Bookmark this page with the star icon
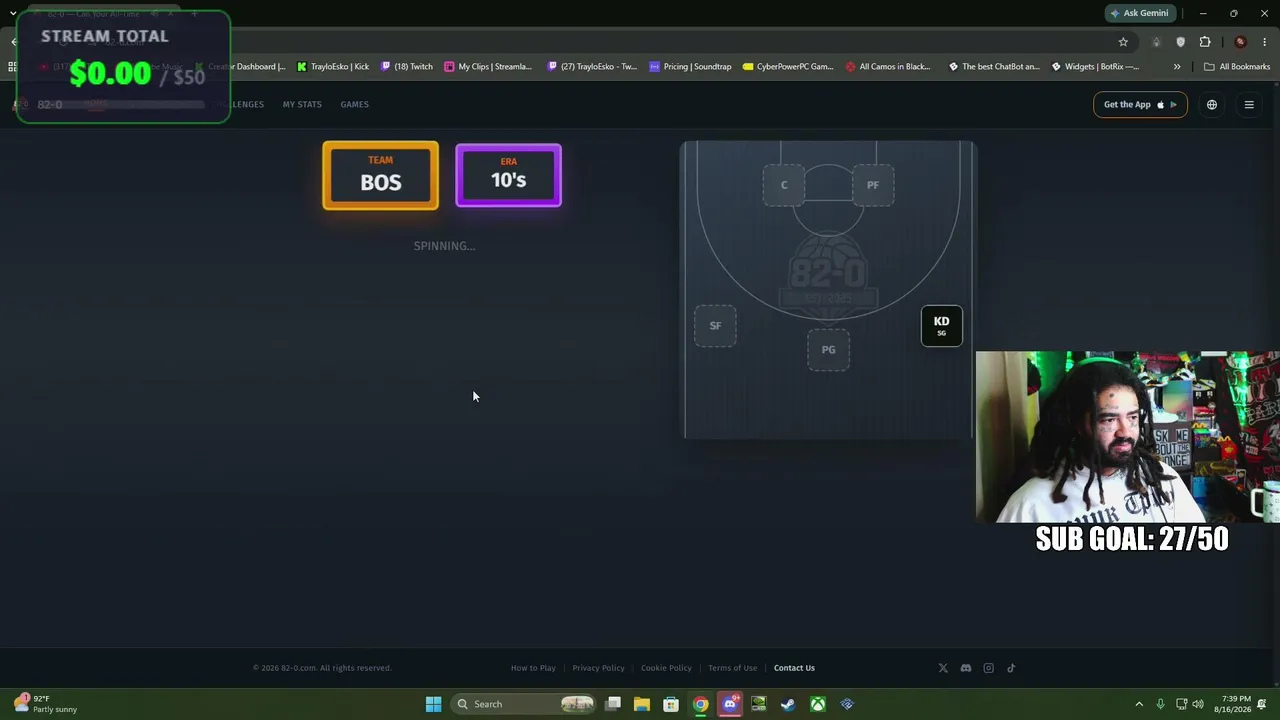 tap(1123, 42)
